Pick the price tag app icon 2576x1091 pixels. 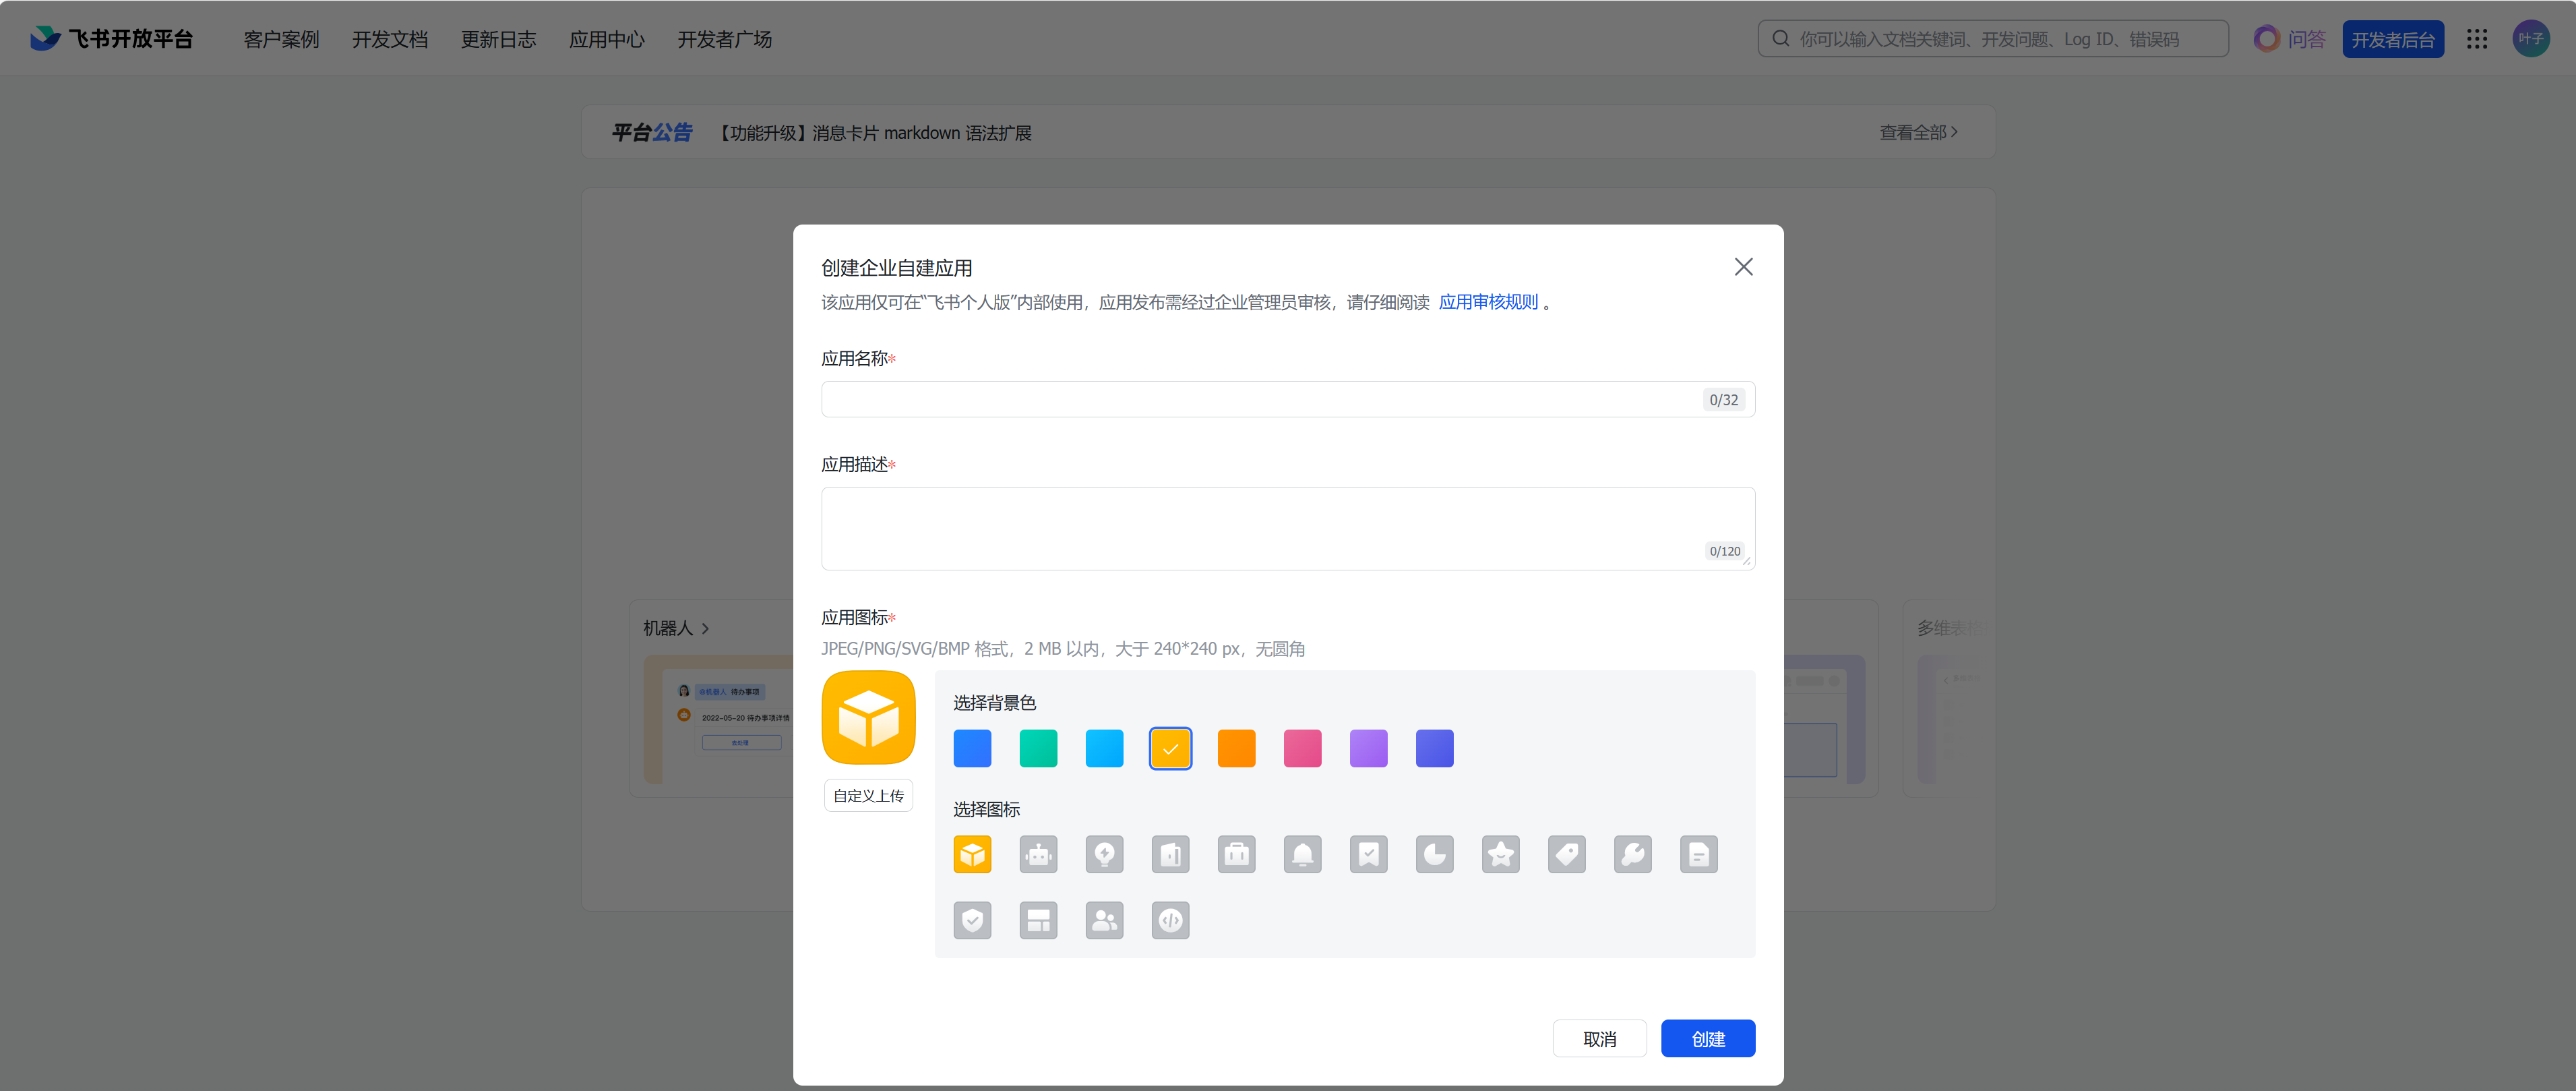(x=1566, y=855)
